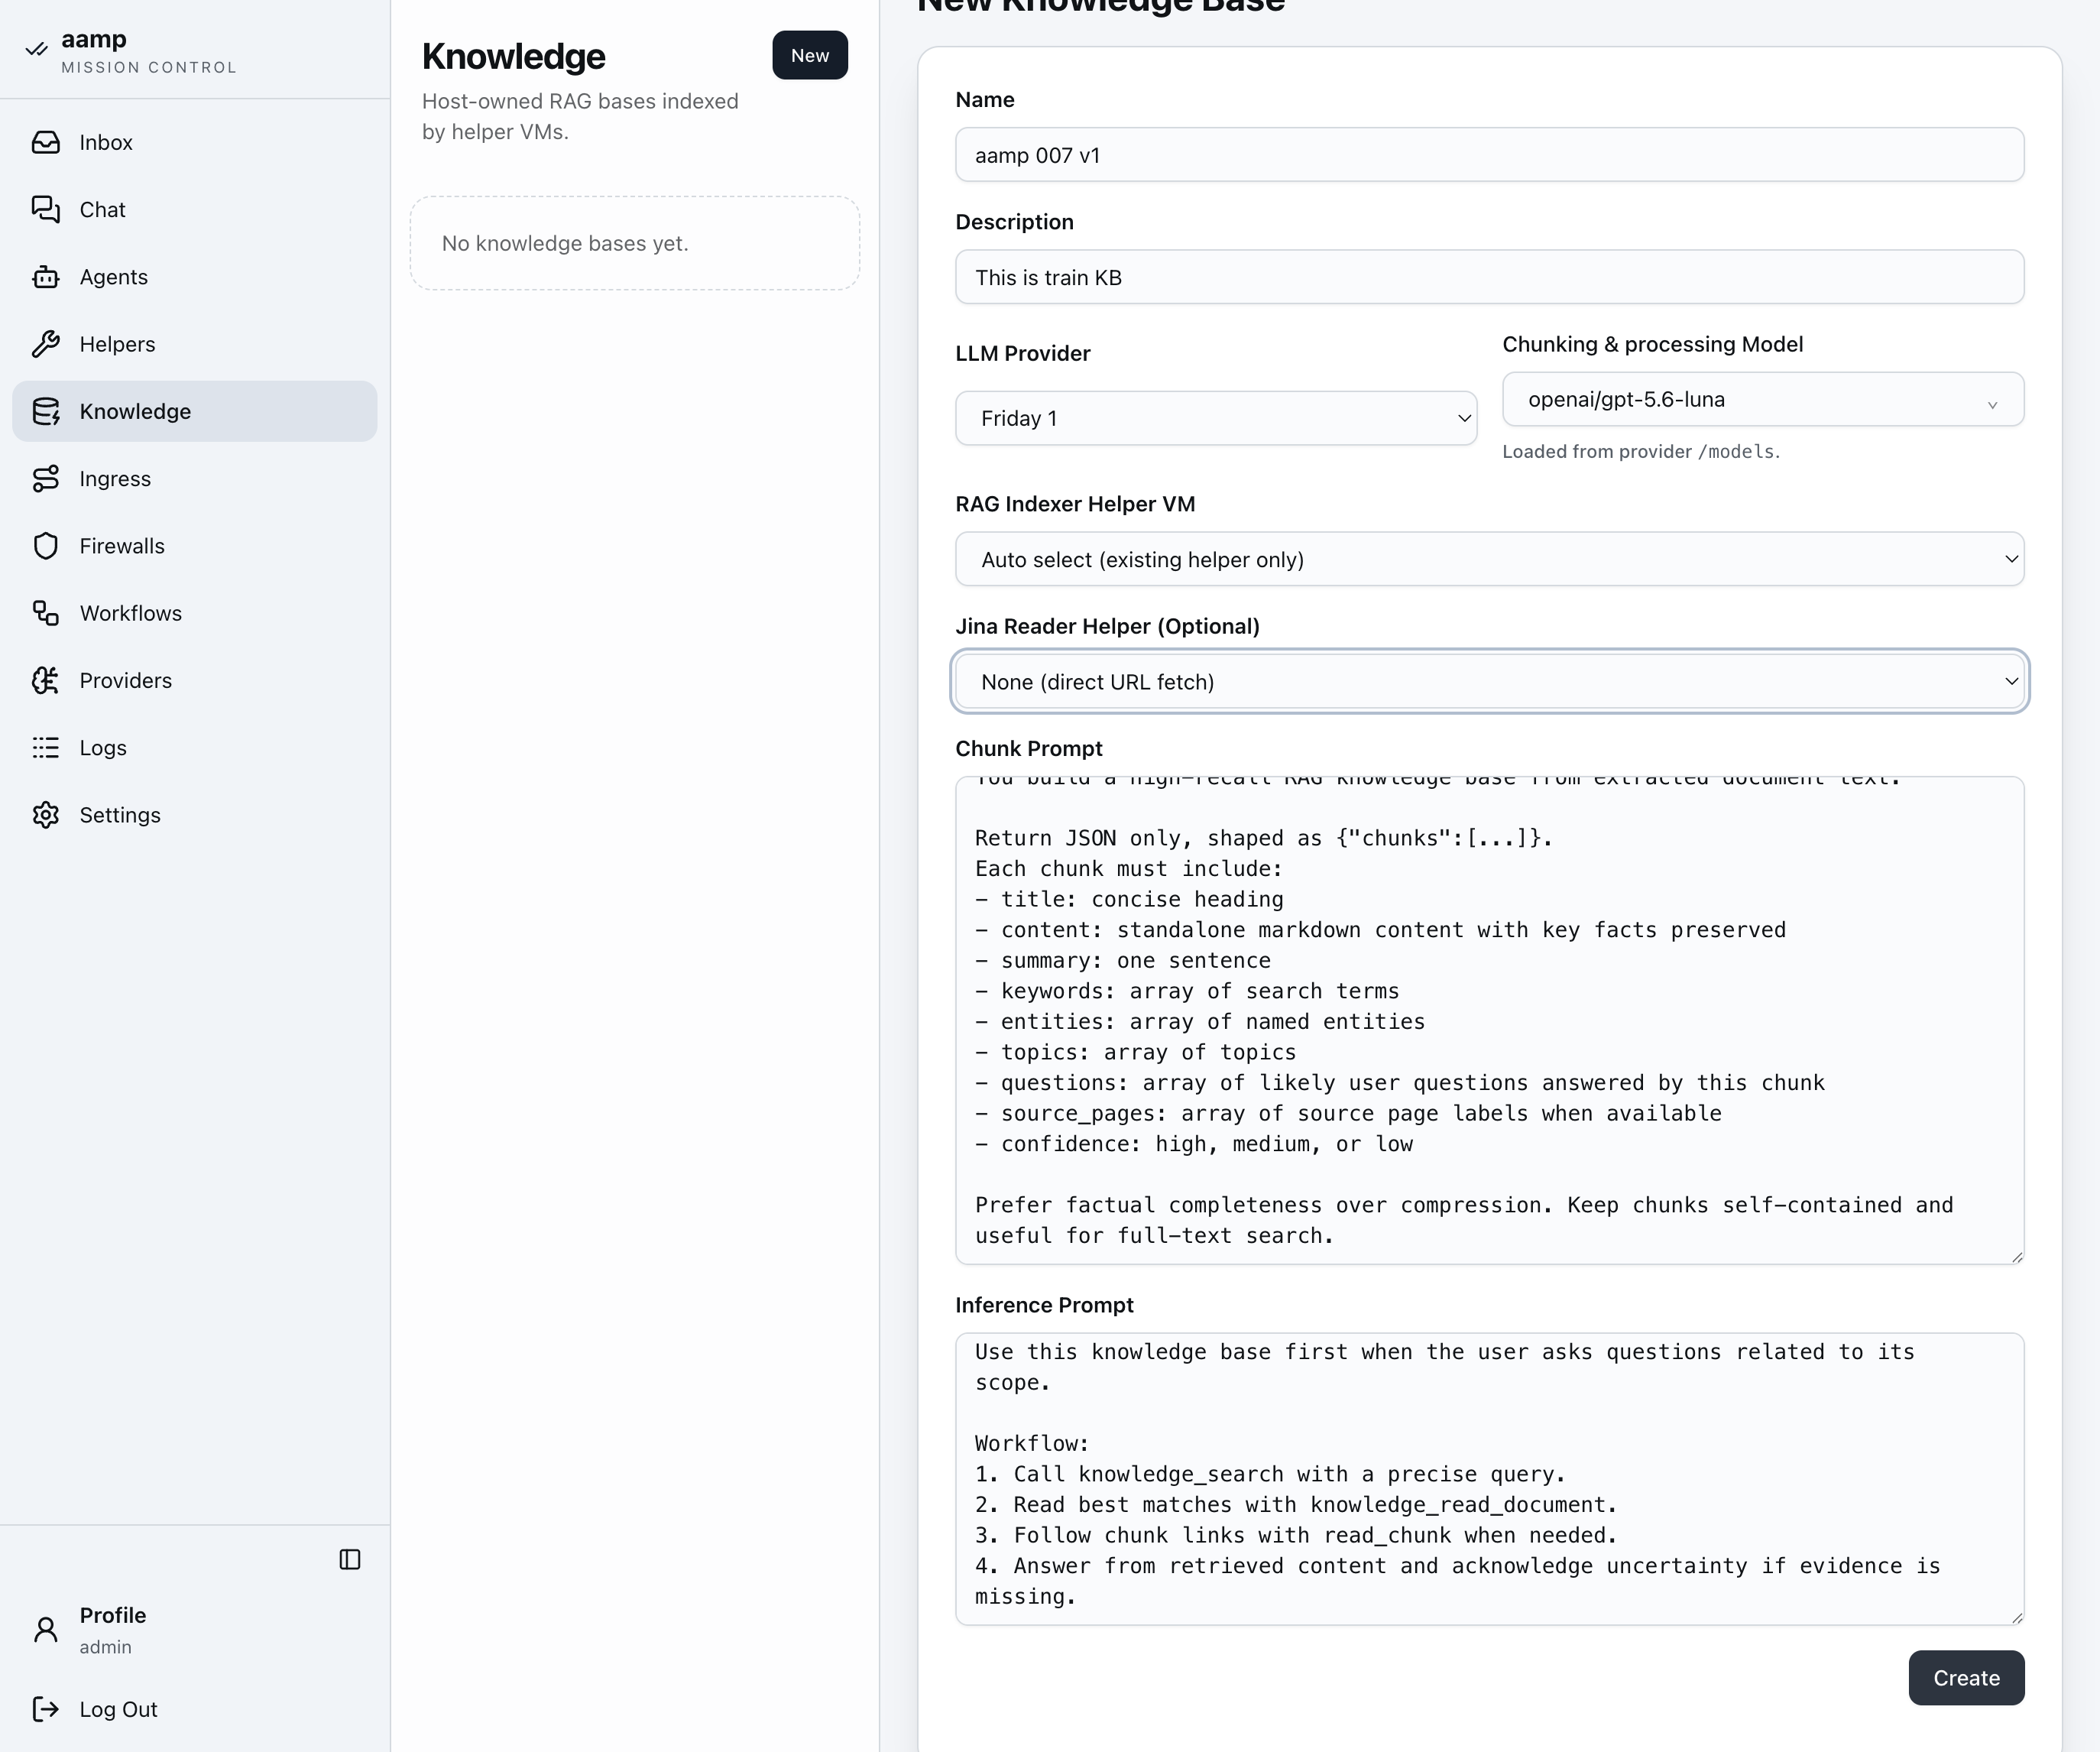Click the Agents robot icon
Image resolution: width=2100 pixels, height=1752 pixels.
[46, 277]
